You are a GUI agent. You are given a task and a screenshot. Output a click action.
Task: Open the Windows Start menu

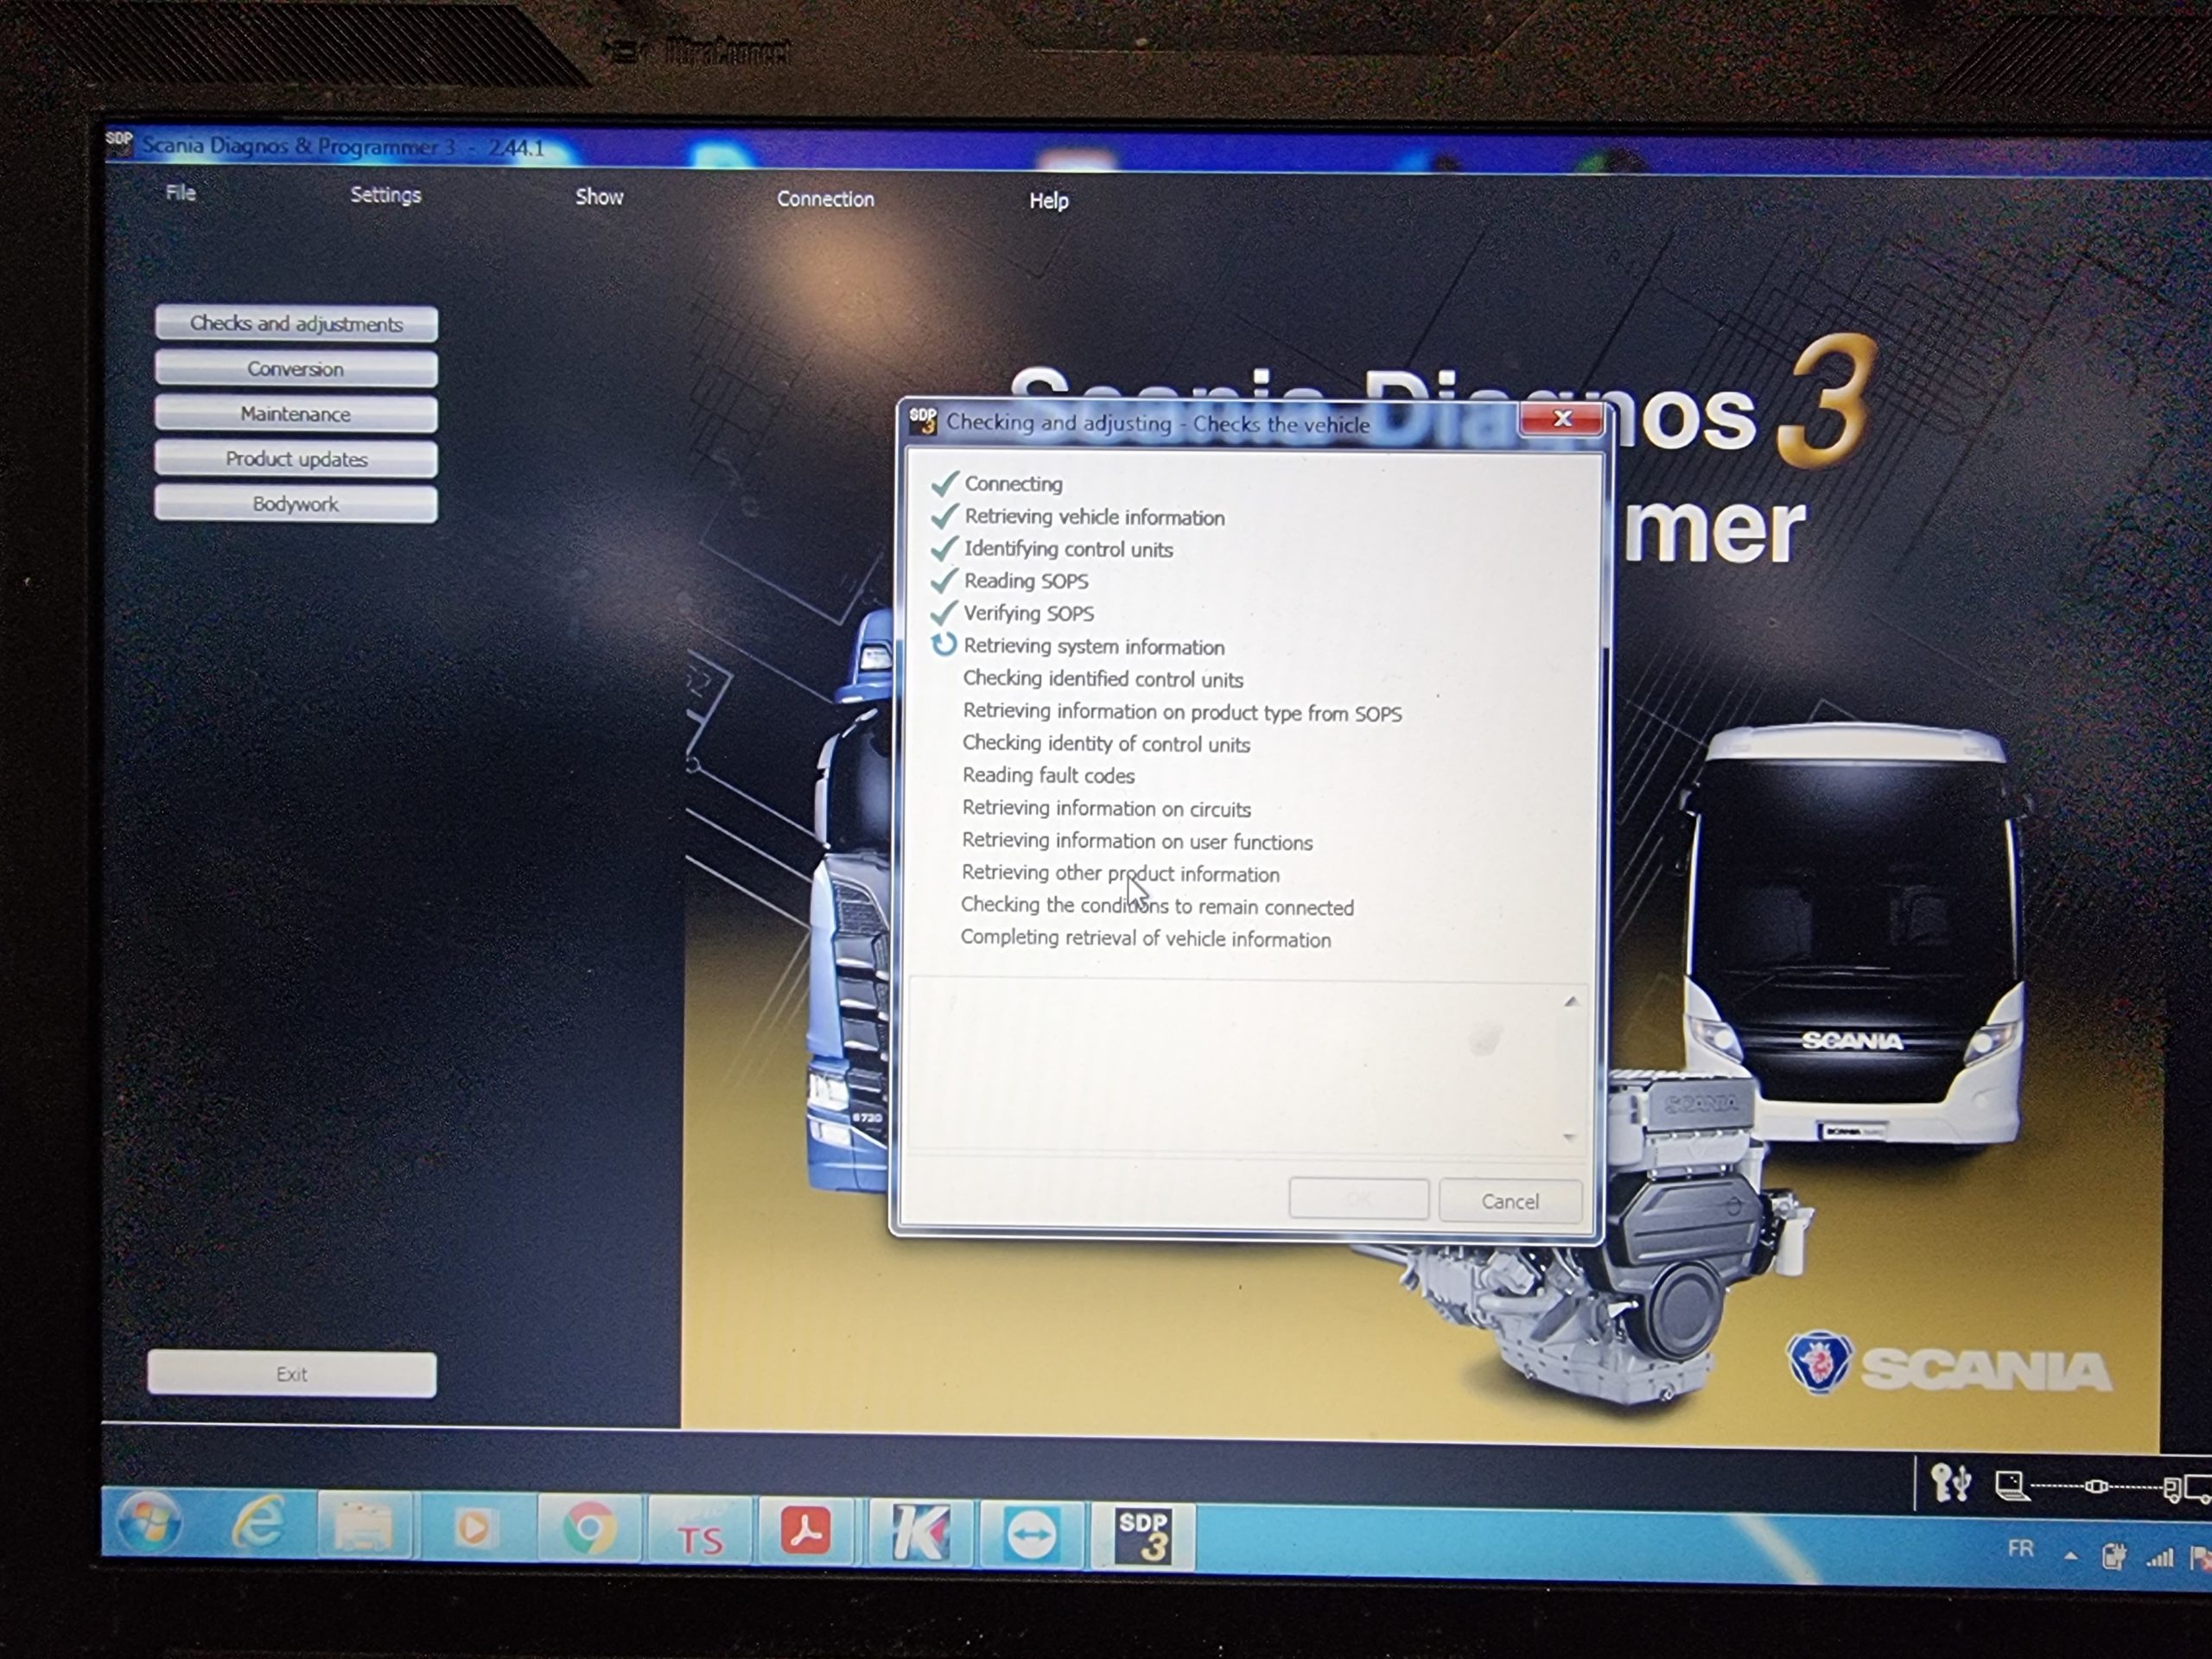150,1525
